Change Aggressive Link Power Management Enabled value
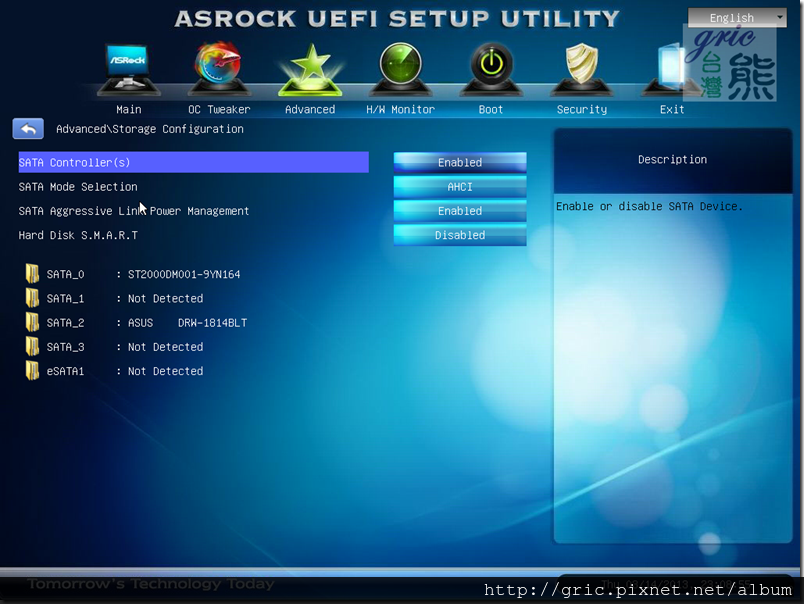Image resolution: width=804 pixels, height=604 pixels. click(x=460, y=211)
